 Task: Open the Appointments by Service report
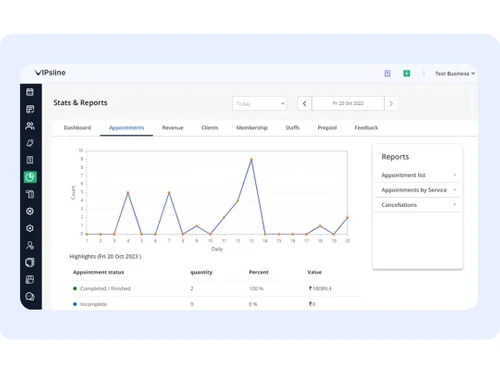[x=418, y=190]
